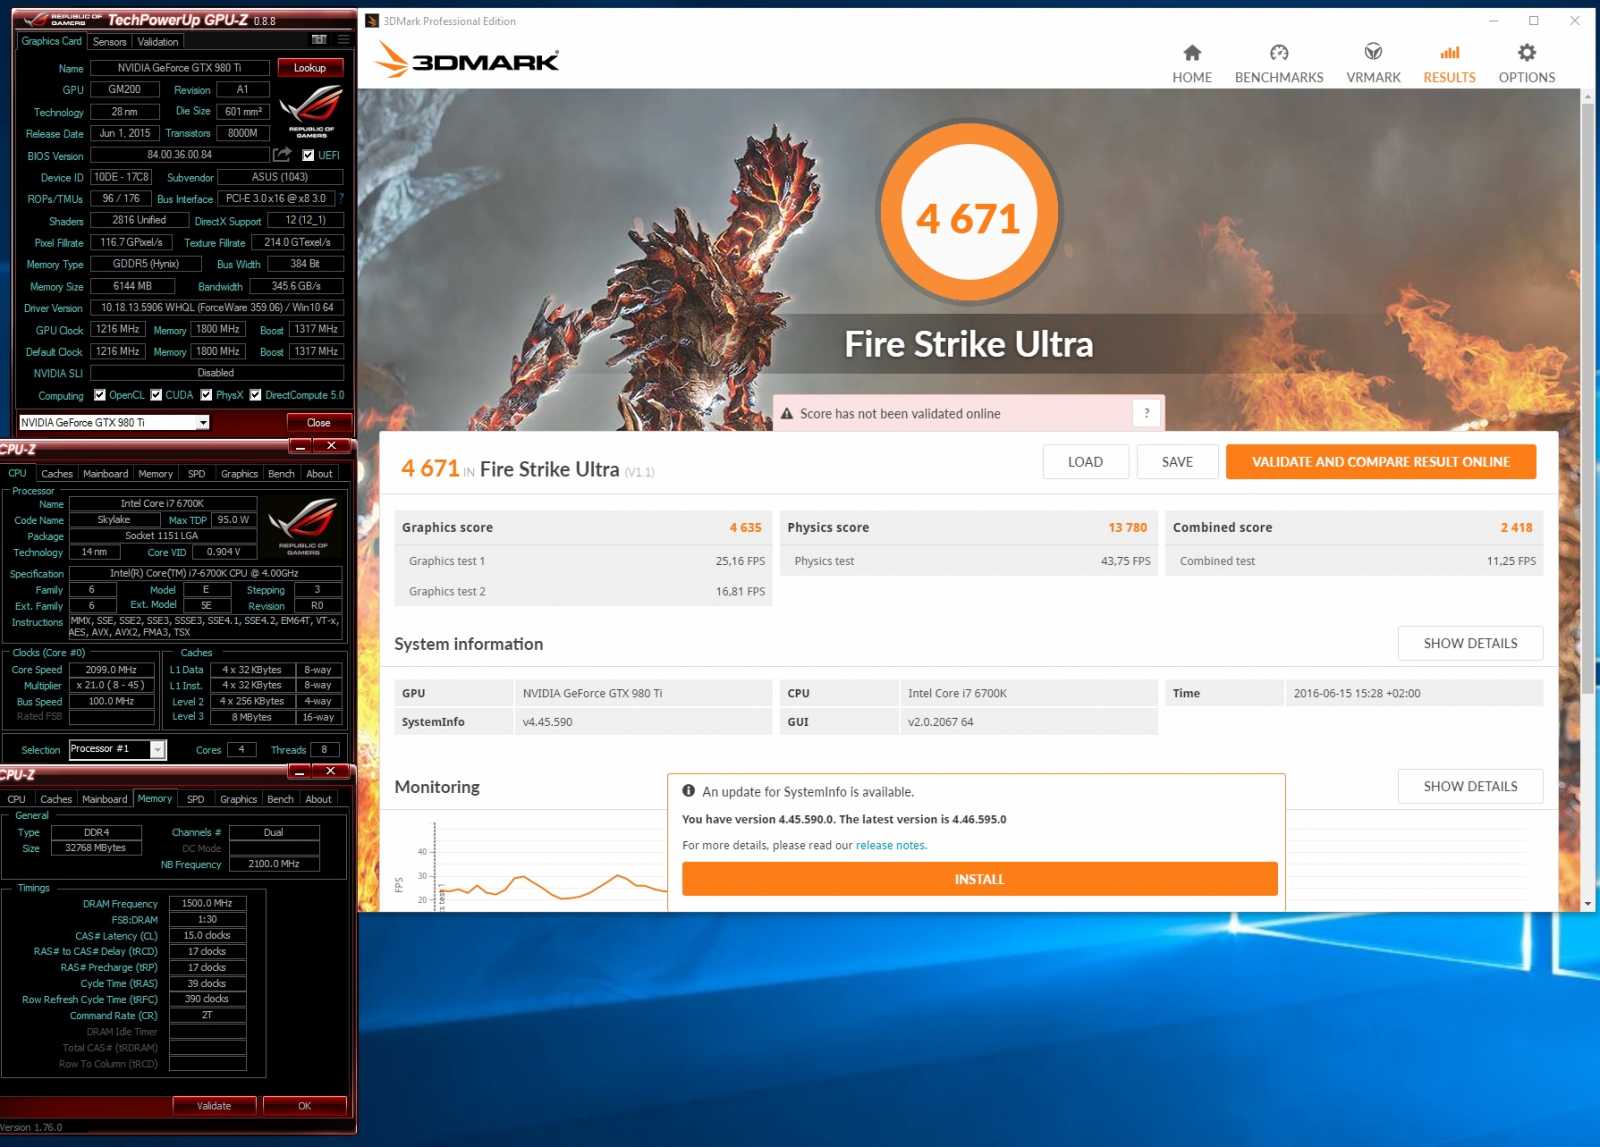This screenshot has width=1600, height=1147.
Task: Close the upper CPU-Z window
Action: point(332,446)
